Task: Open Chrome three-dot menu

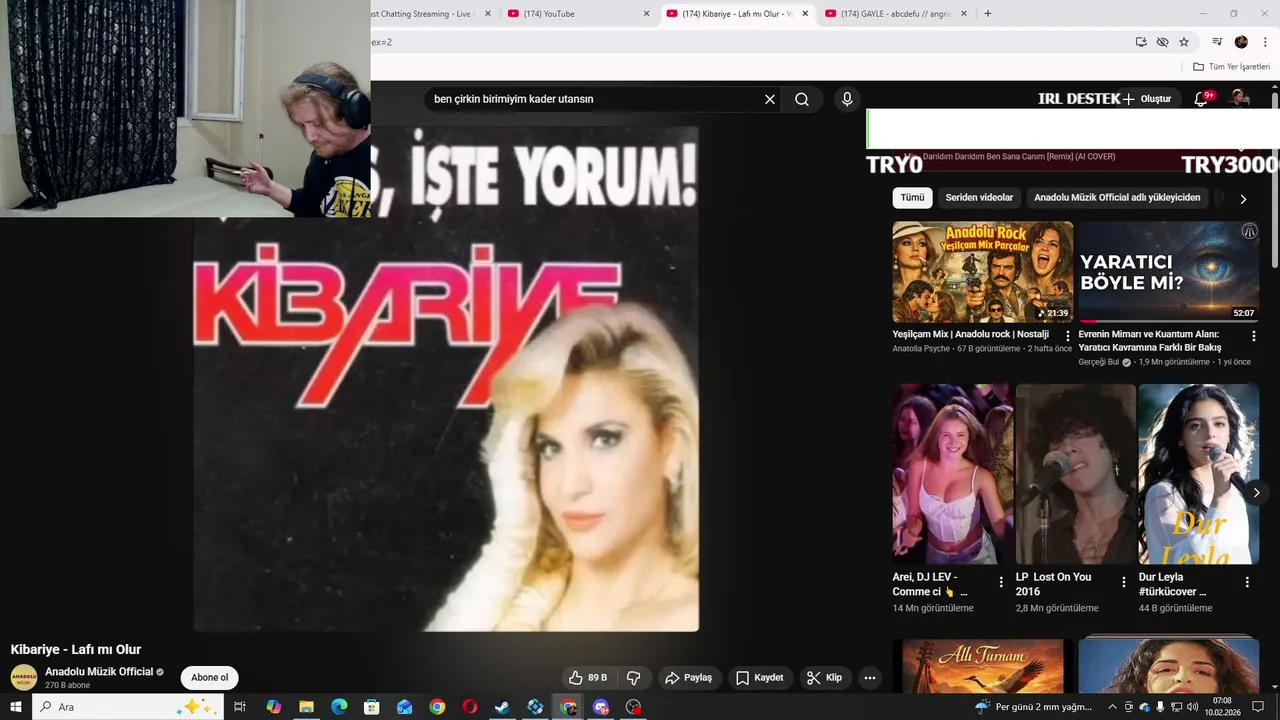Action: point(1265,42)
